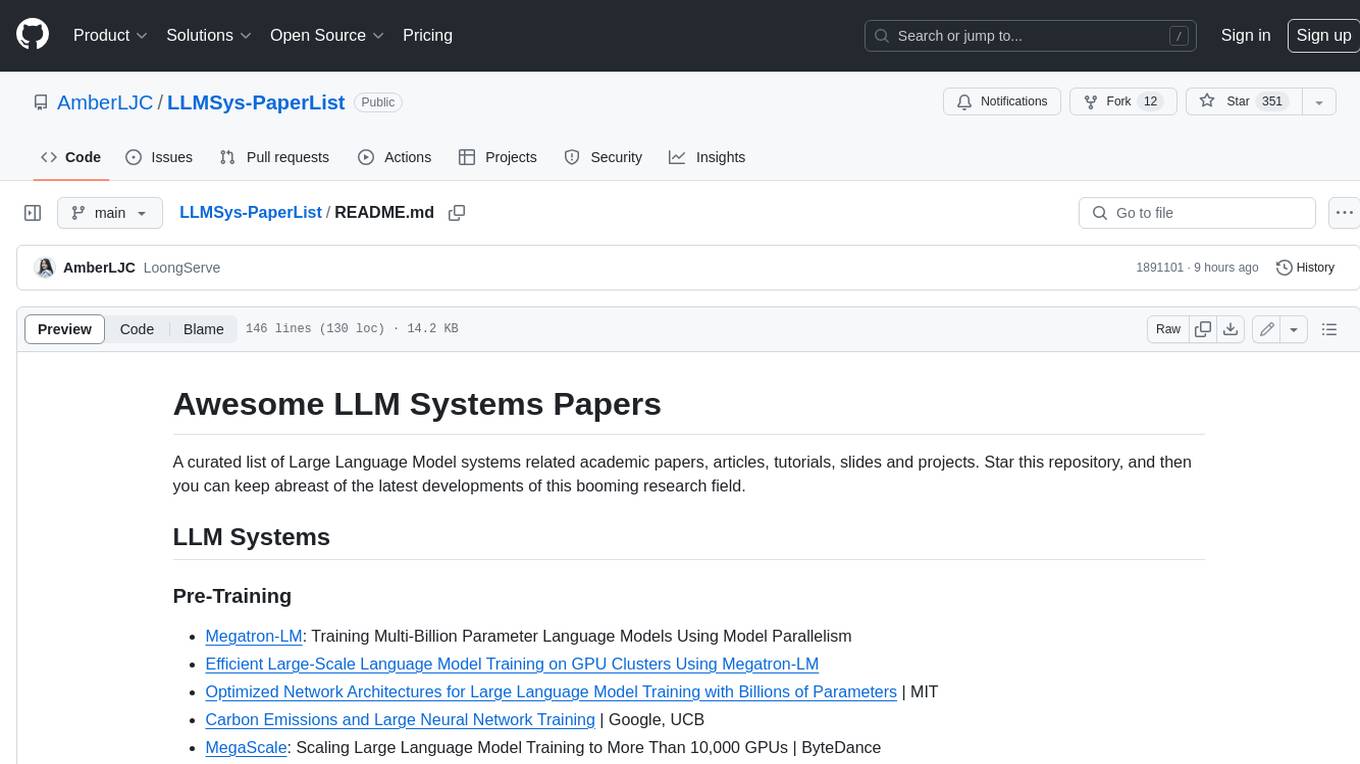The width and height of the screenshot is (1360, 764).
Task: Copy raw file contents
Action: click(1203, 329)
